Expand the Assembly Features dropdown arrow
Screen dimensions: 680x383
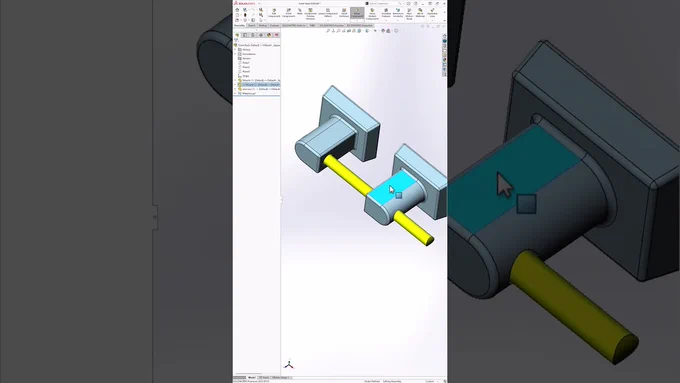[386, 20]
